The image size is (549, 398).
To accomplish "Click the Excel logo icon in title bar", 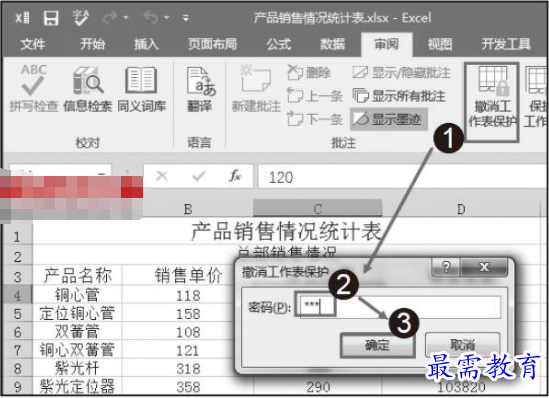I will [x=22, y=18].
